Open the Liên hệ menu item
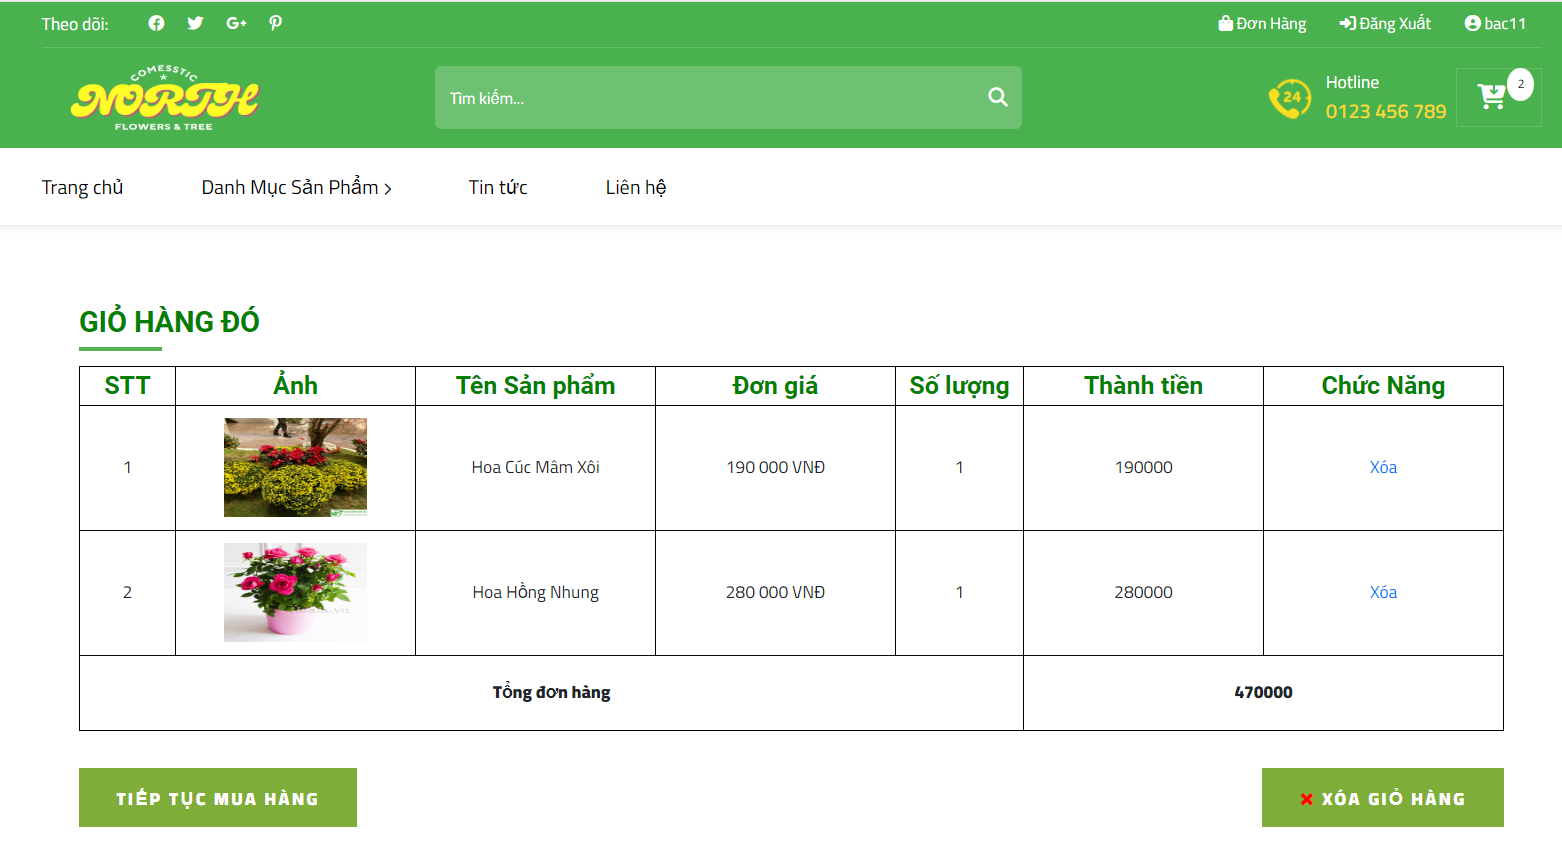 [636, 187]
